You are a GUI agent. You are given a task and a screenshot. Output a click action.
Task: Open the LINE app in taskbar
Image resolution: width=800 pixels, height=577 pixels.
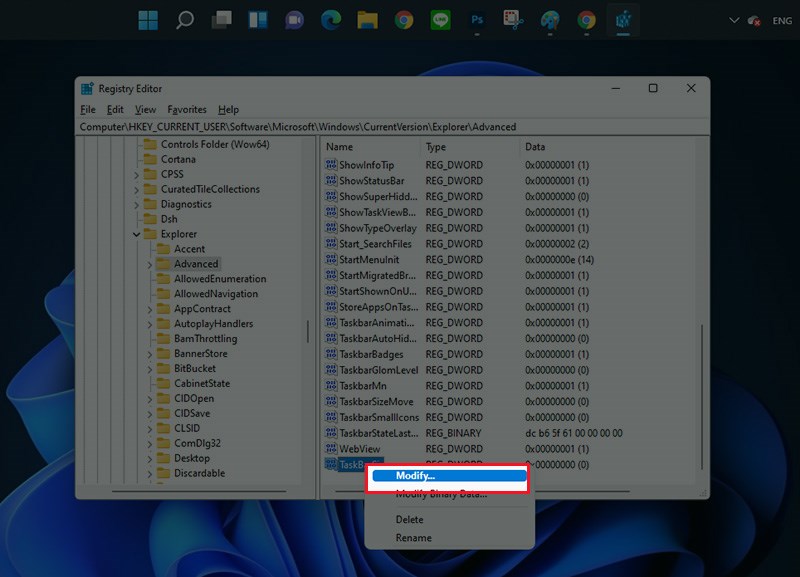pos(440,20)
